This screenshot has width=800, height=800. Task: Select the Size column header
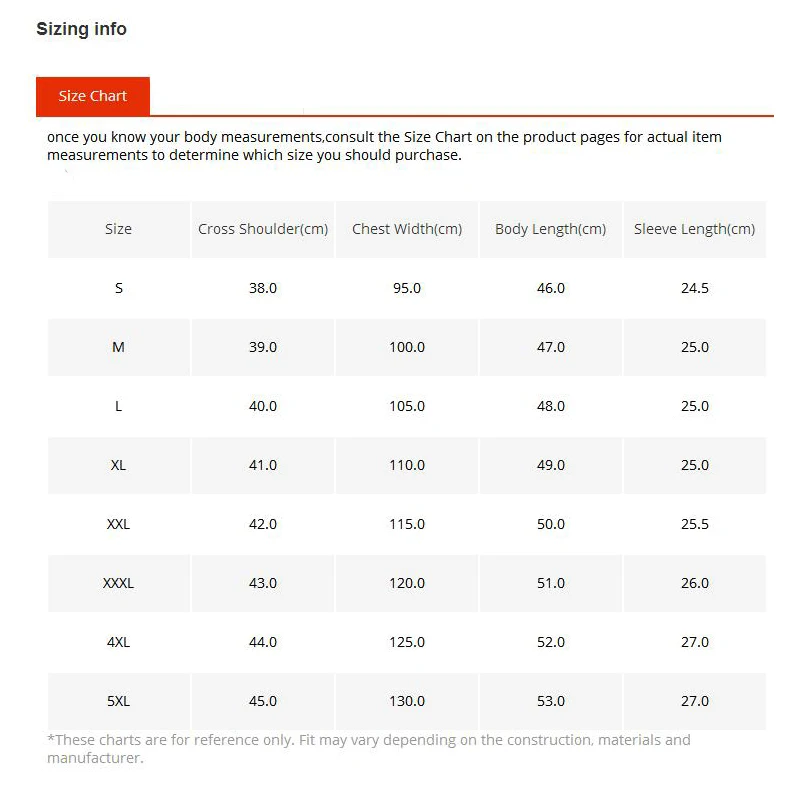pyautogui.click(x=118, y=229)
